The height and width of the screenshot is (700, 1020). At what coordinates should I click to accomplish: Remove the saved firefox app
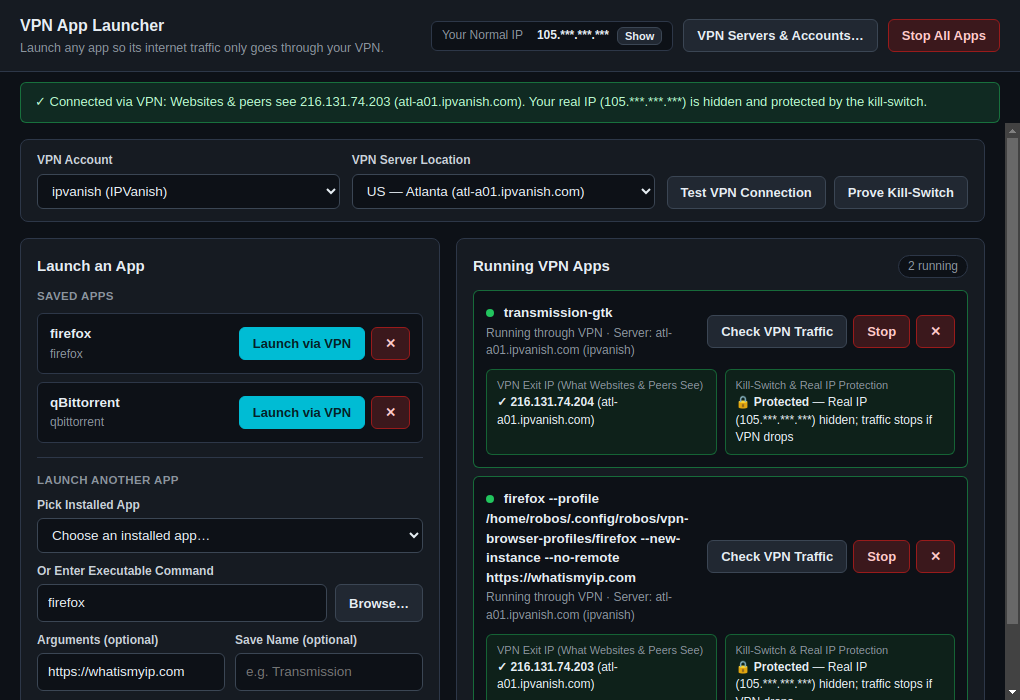(x=390, y=343)
